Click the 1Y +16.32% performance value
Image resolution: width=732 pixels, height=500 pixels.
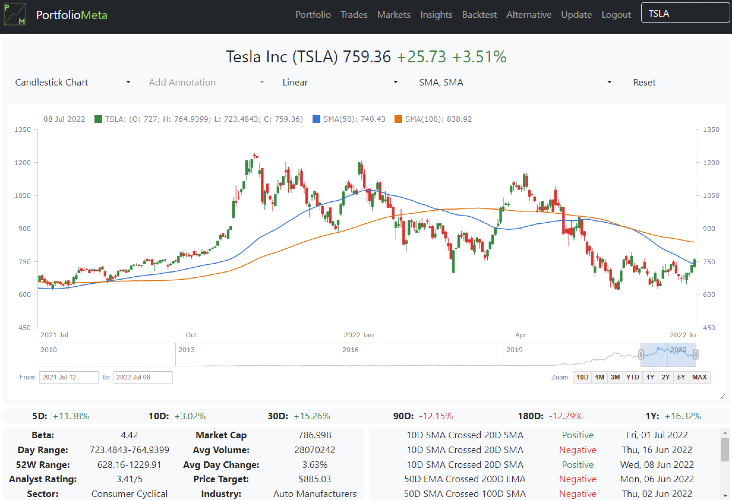point(682,415)
